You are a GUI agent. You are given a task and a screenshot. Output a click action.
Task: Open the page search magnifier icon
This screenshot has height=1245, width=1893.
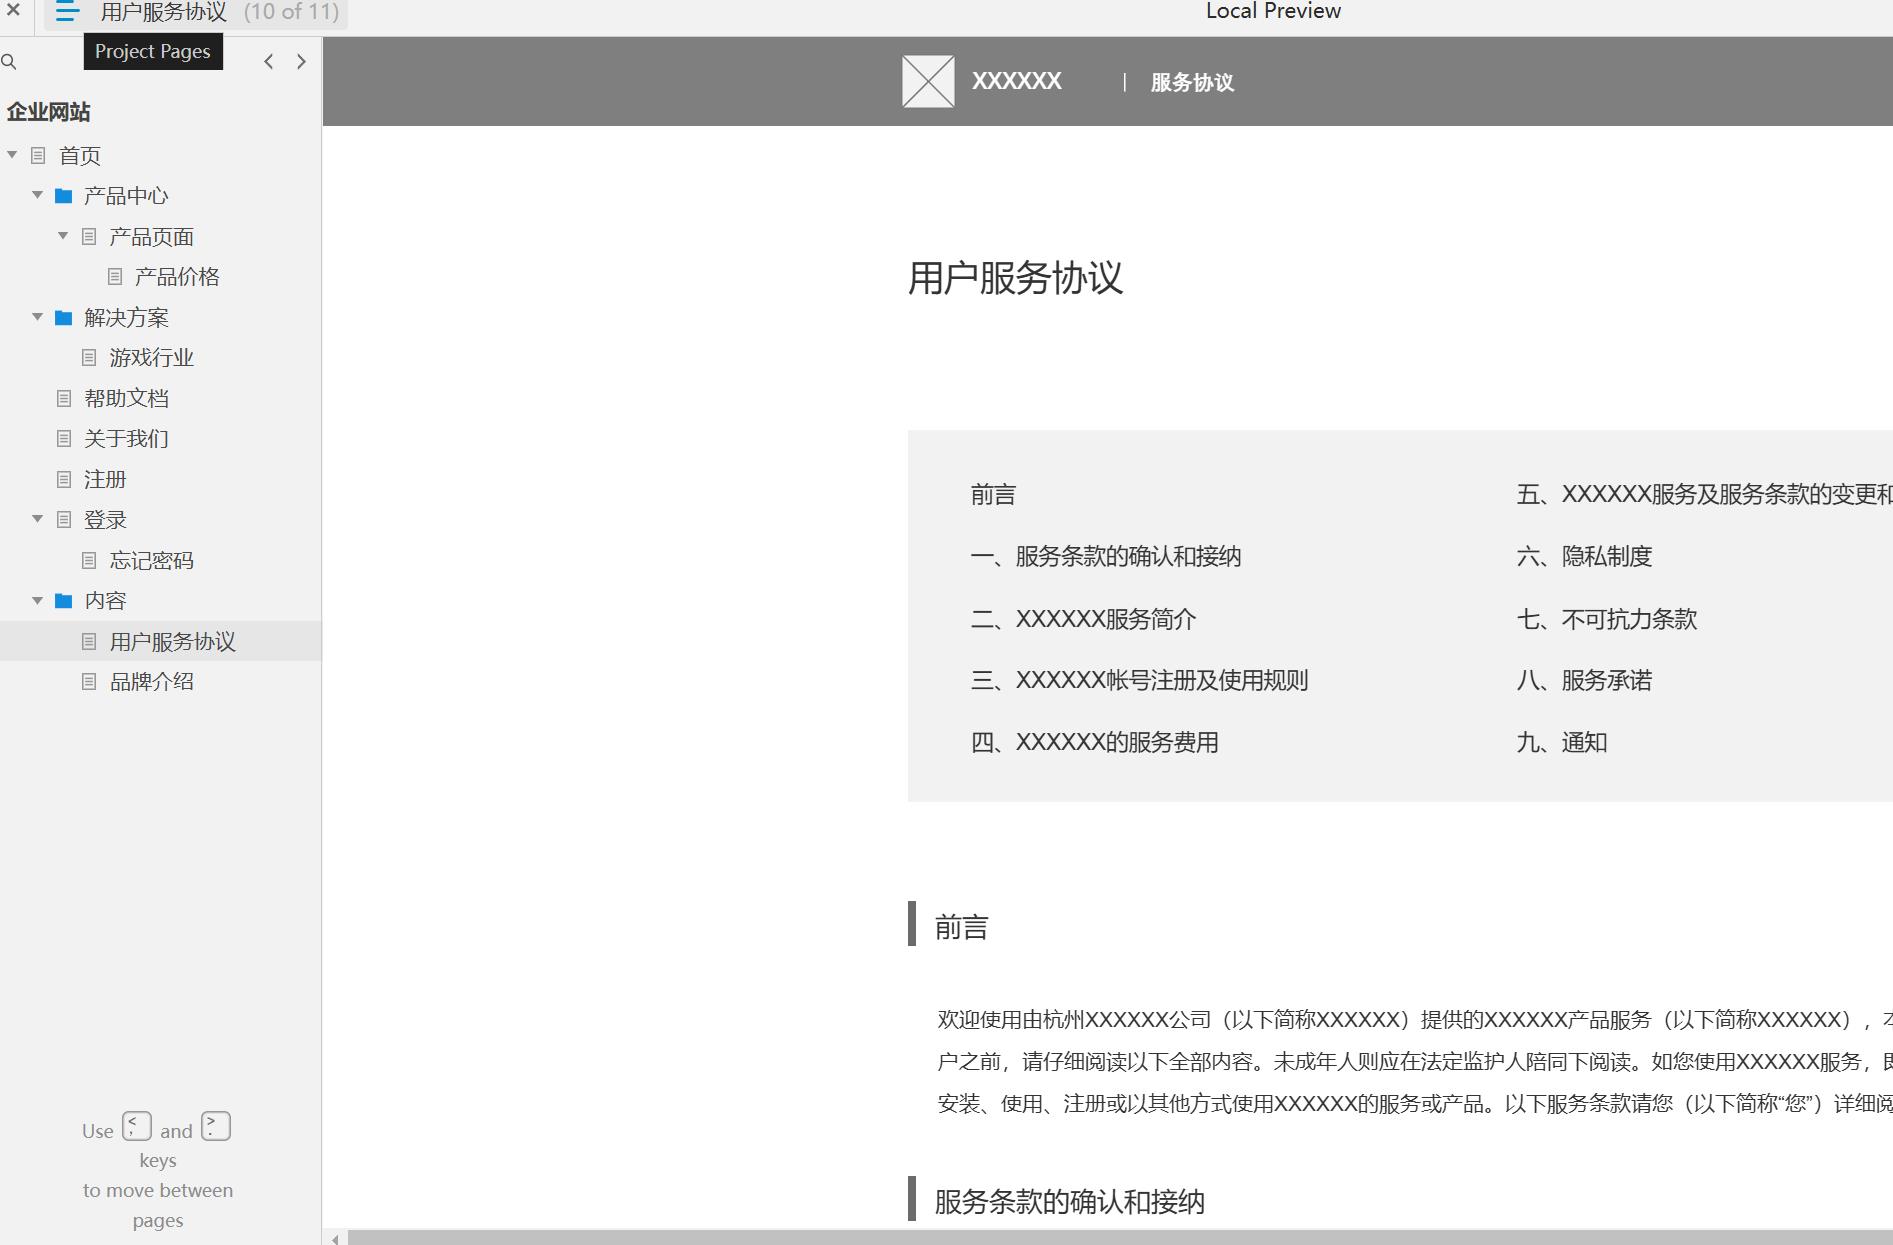(x=9, y=62)
